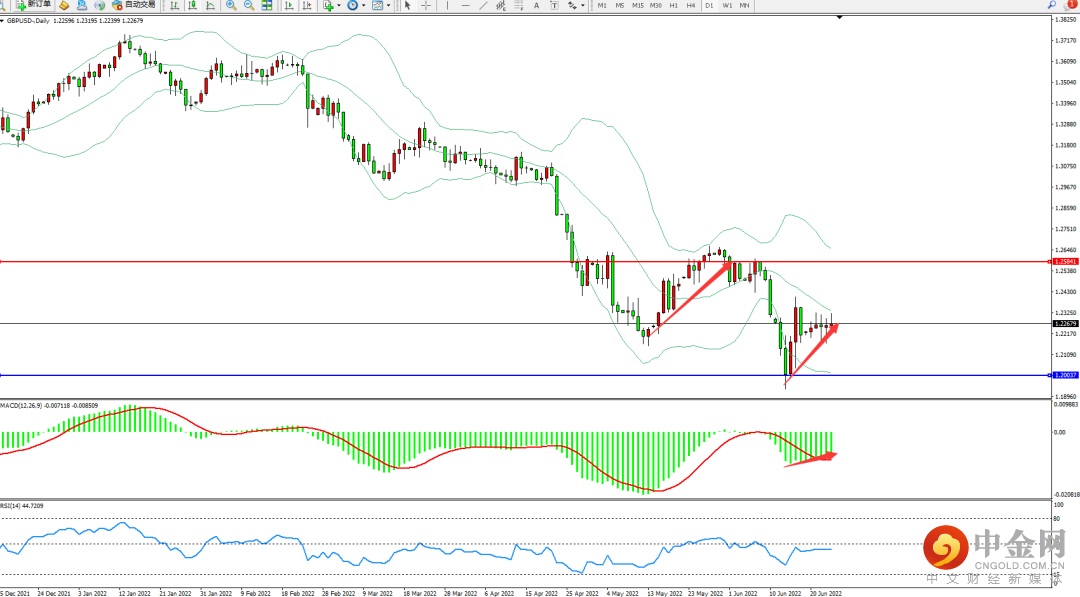The width and height of the screenshot is (1080, 597).
Task: Click current price label 1.22679
Action: click(x=1066, y=324)
